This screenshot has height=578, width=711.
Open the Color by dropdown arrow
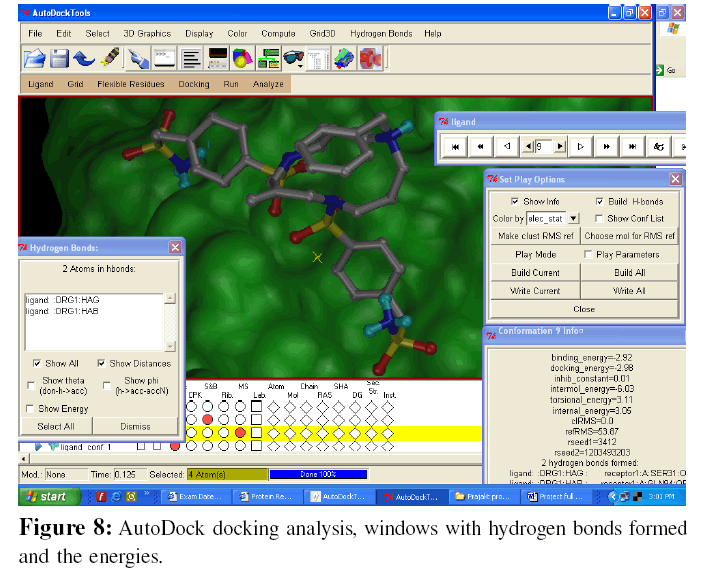[573, 218]
